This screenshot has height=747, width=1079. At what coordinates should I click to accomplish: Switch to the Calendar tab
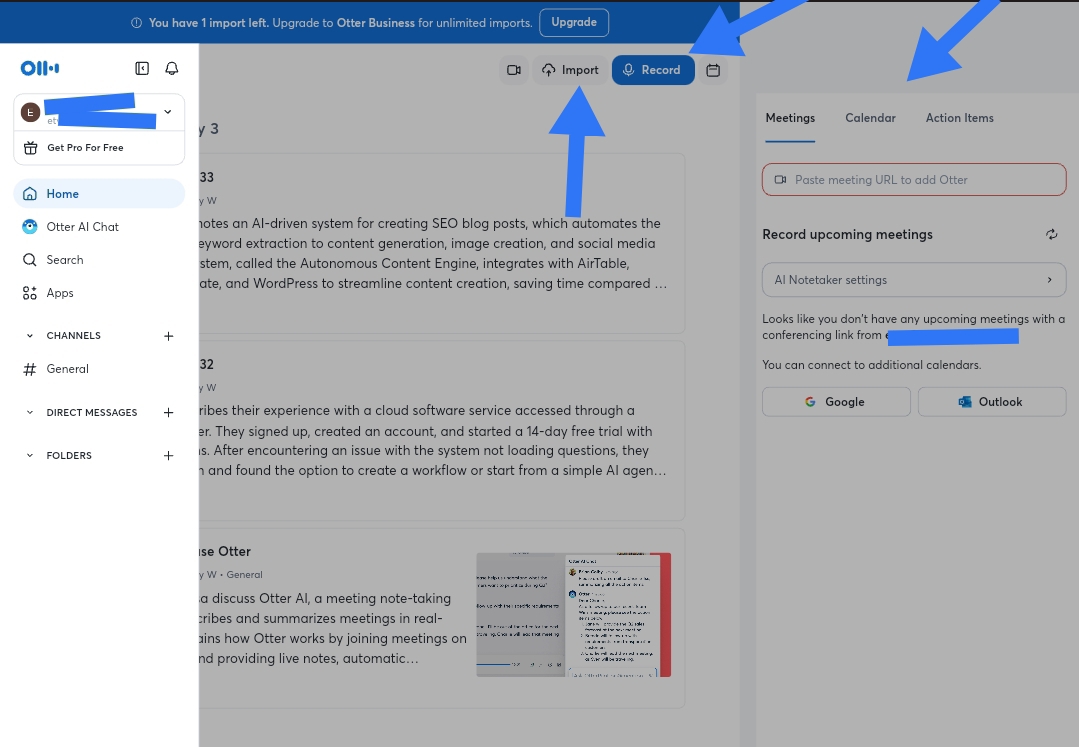pos(870,118)
